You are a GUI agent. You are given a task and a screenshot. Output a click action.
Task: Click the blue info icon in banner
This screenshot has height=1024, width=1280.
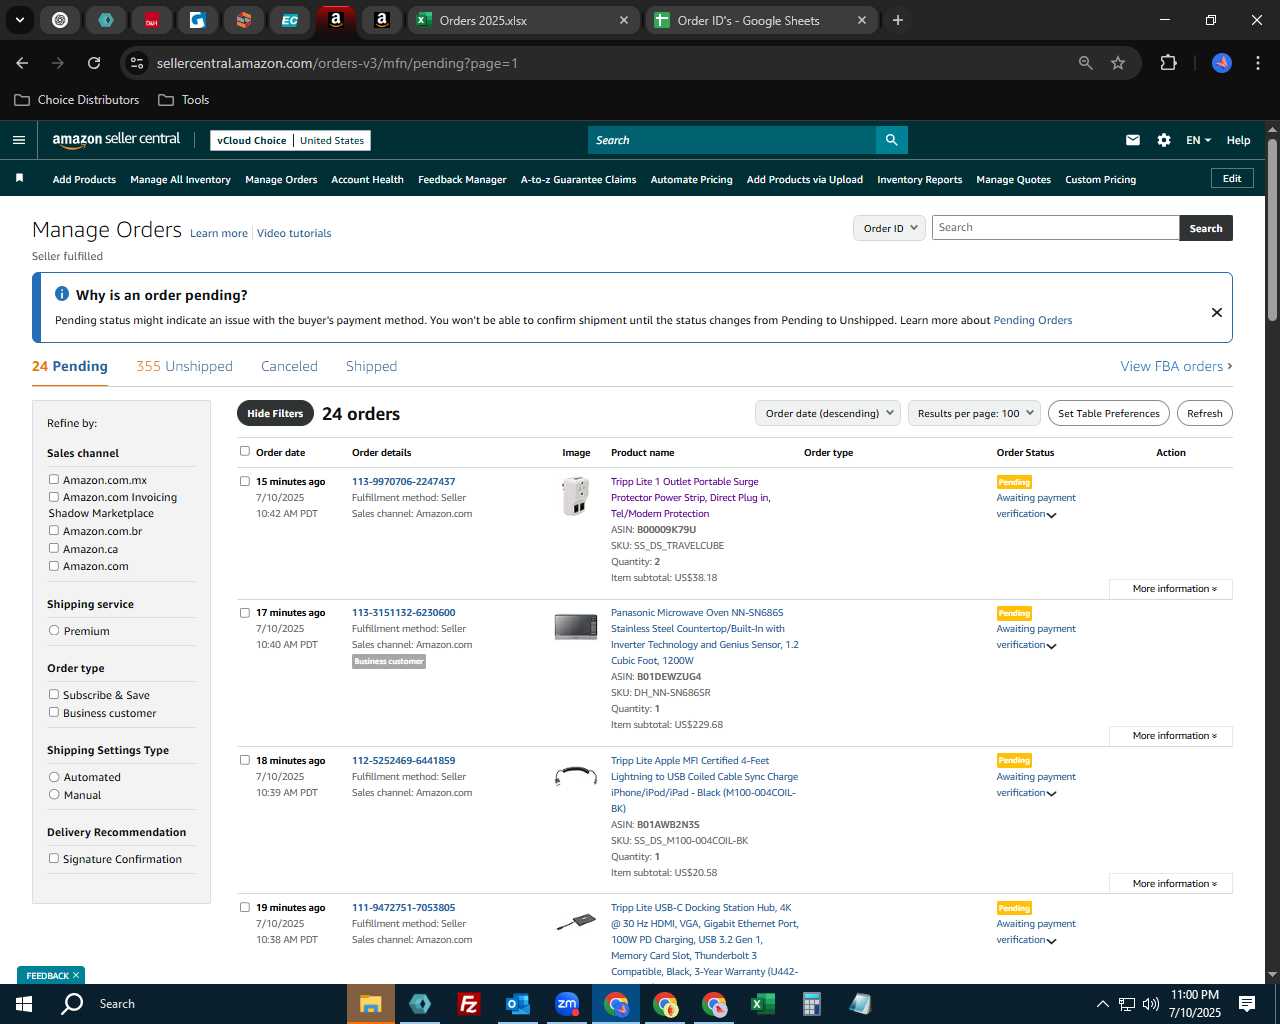pyautogui.click(x=62, y=294)
